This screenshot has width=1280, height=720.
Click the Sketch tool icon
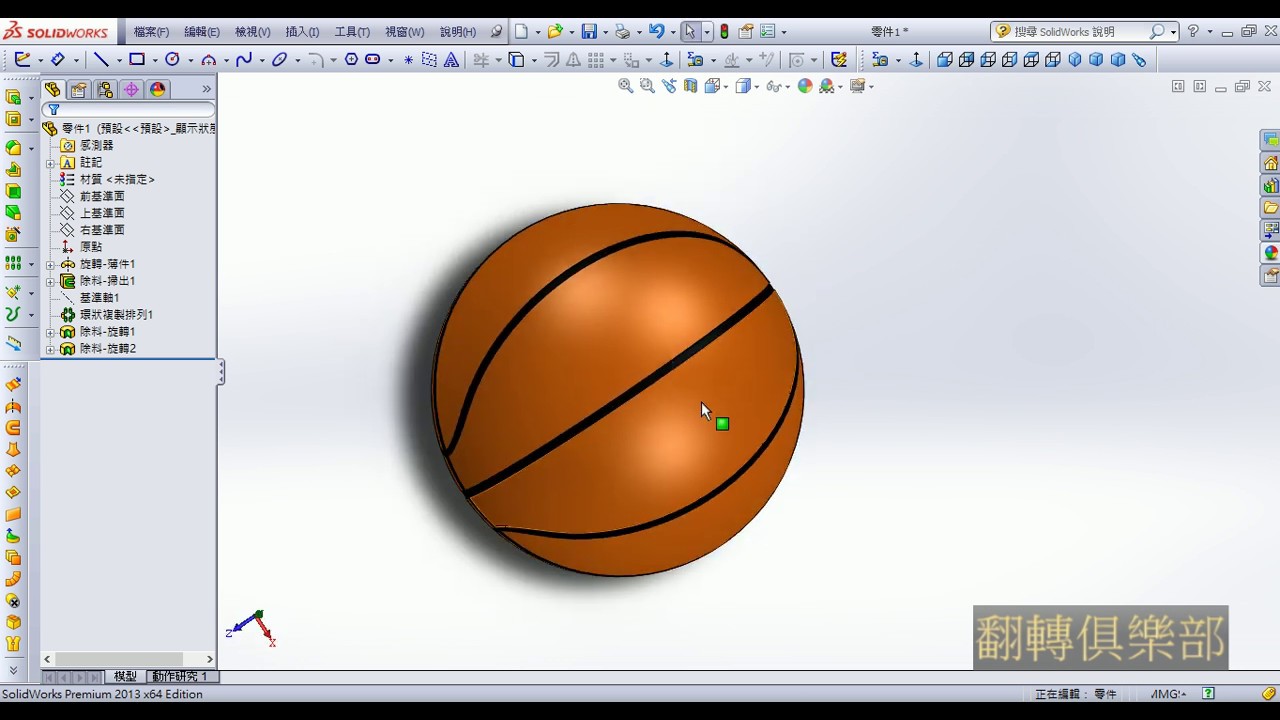pyautogui.click(x=22, y=60)
